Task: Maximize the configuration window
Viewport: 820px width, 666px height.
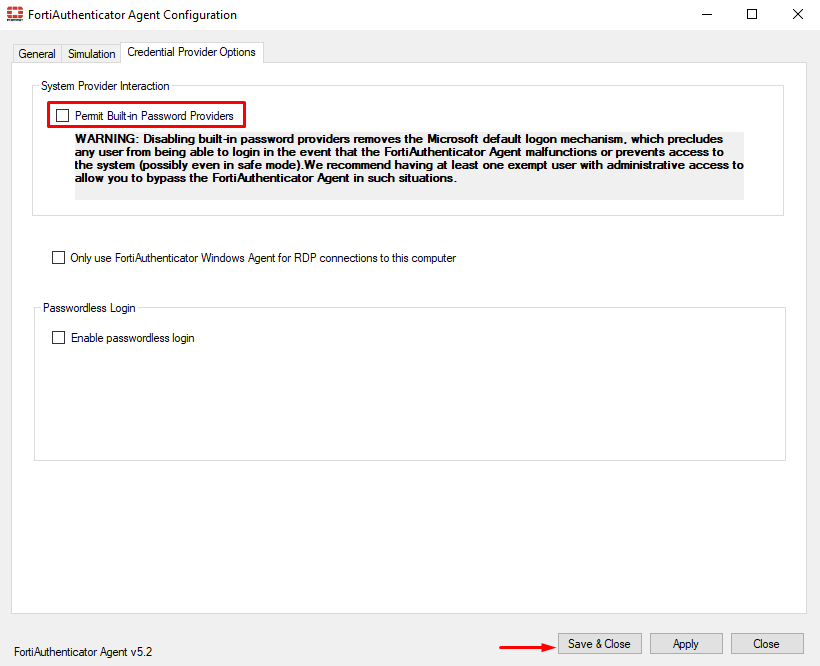Action: tap(753, 14)
